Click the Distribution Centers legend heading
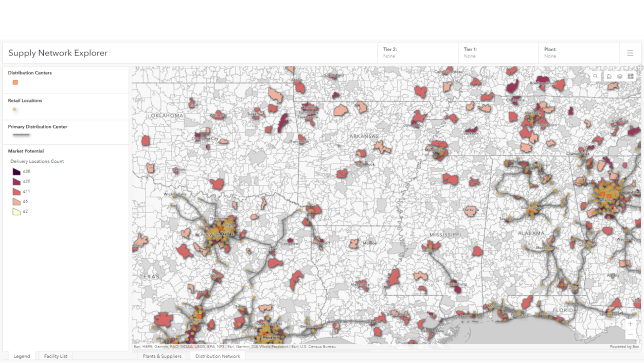The image size is (644, 363). (30, 73)
